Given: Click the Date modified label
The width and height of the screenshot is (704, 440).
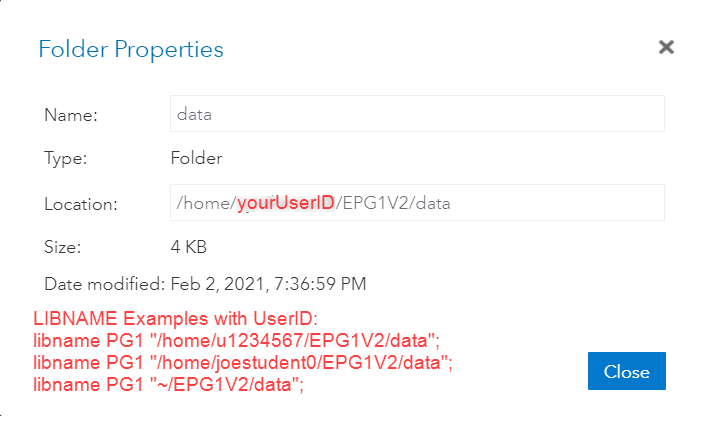Looking at the screenshot, I should click(x=104, y=284).
